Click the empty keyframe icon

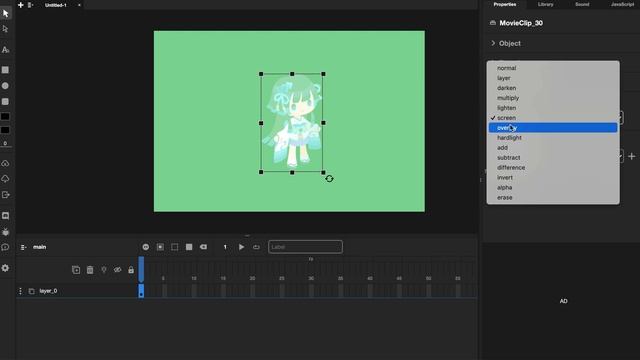point(175,247)
